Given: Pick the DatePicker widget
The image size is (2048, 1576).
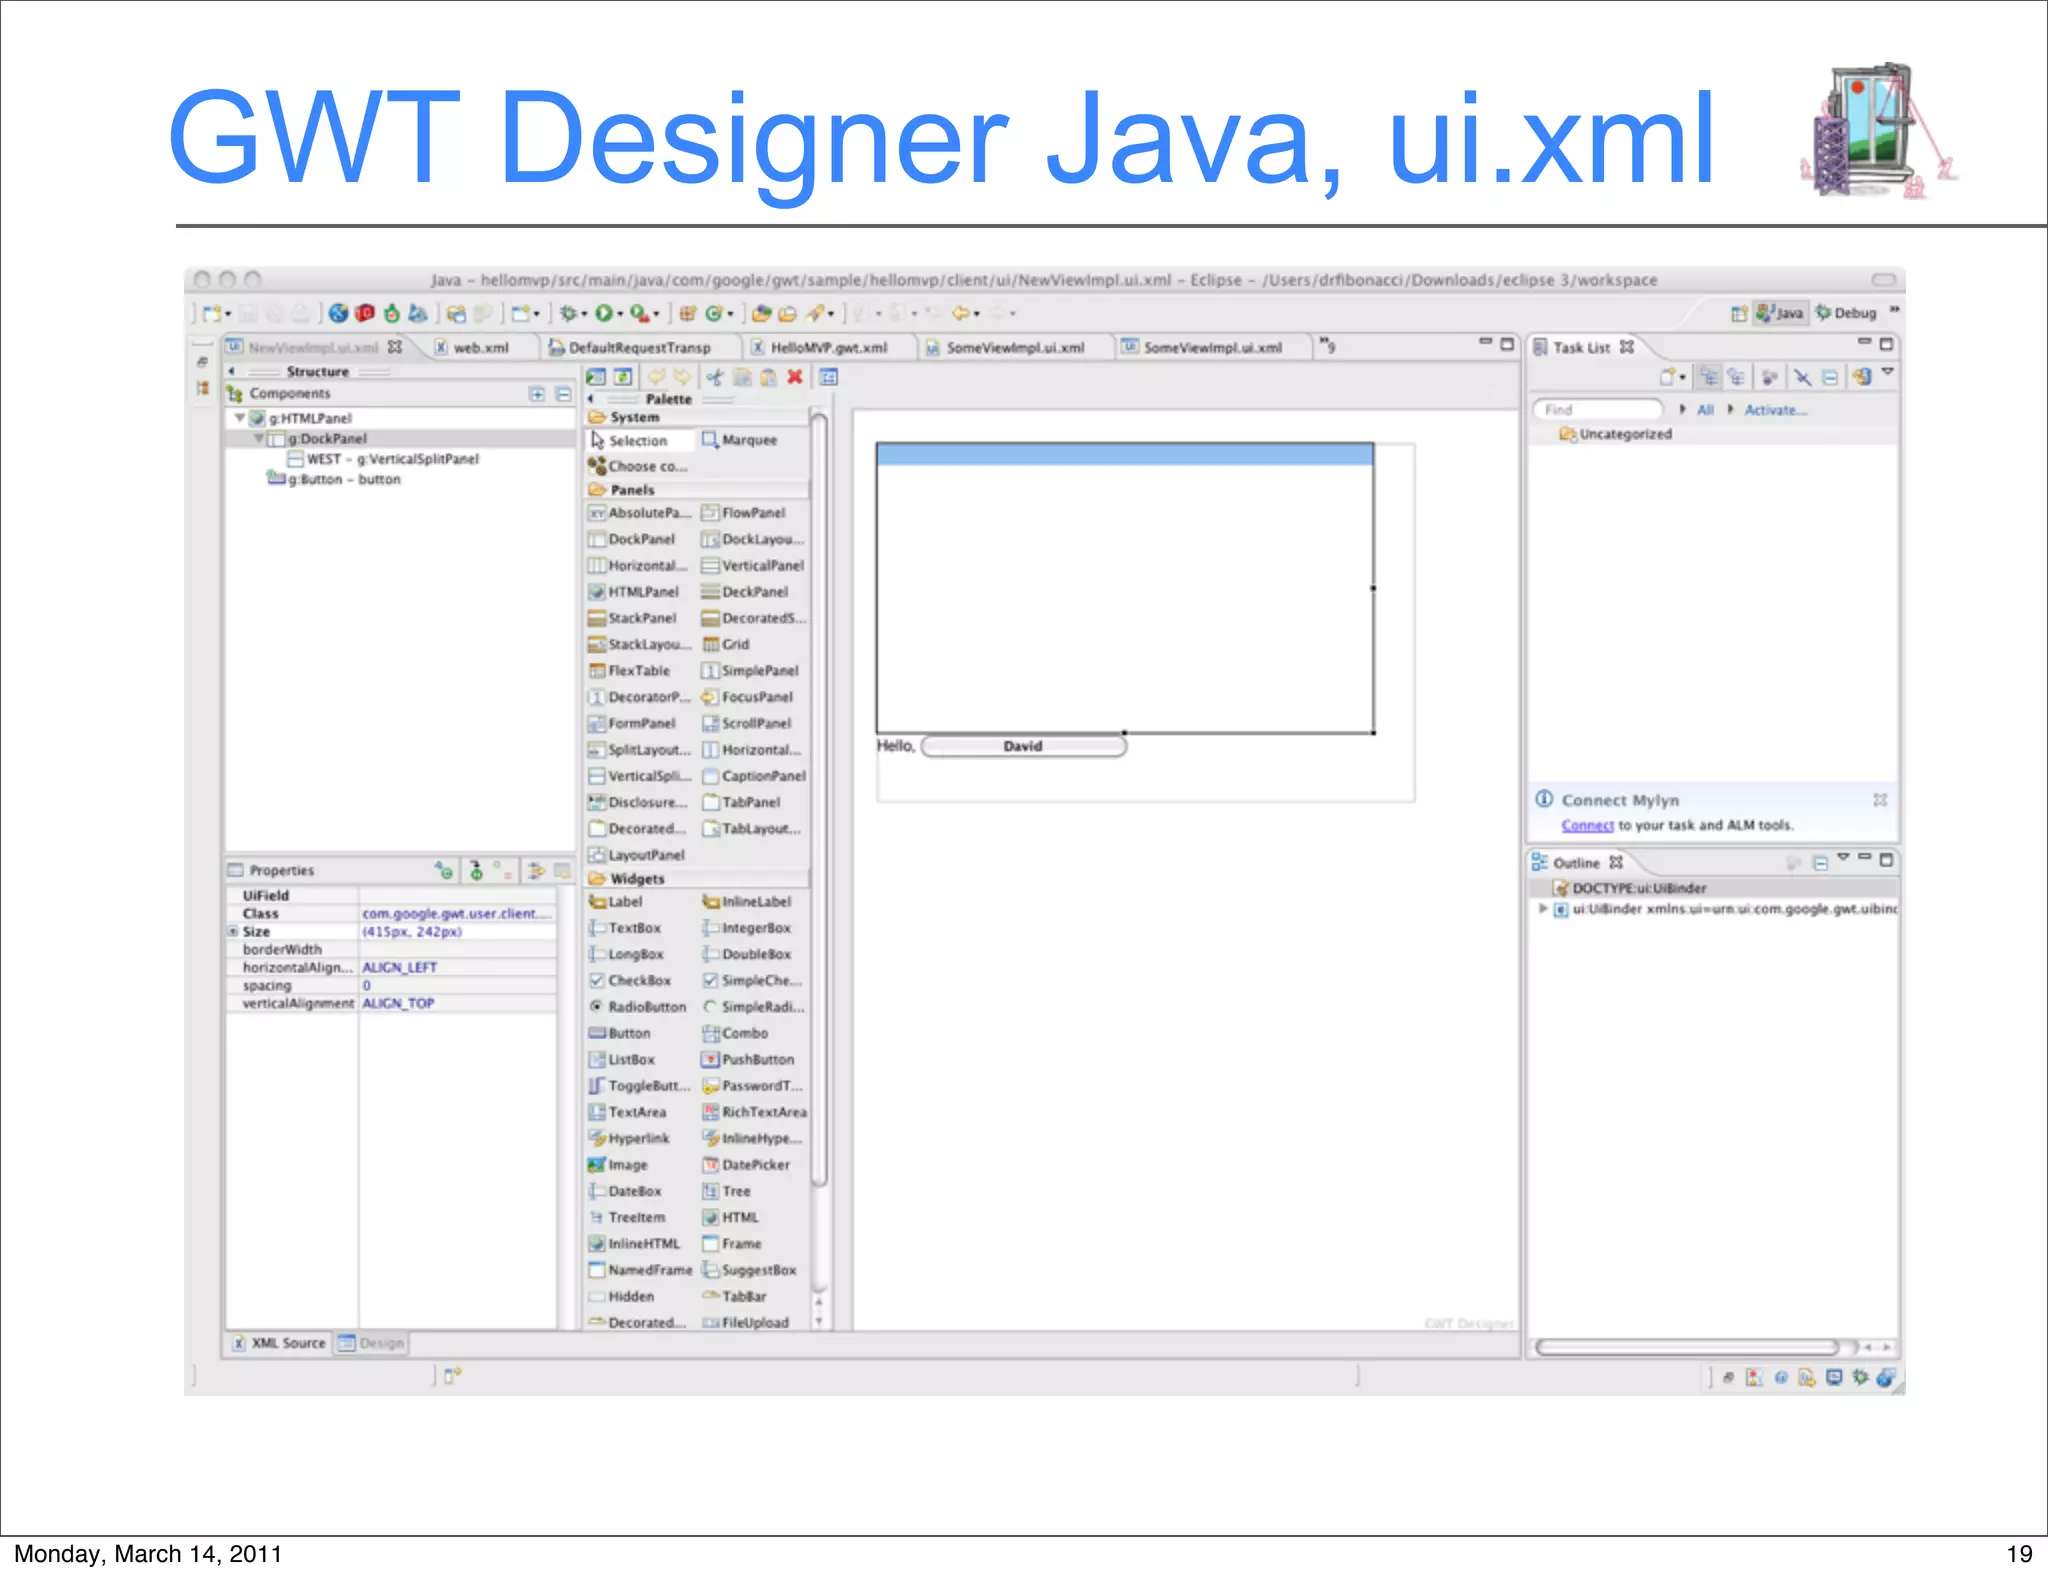Looking at the screenshot, I should click(746, 1165).
